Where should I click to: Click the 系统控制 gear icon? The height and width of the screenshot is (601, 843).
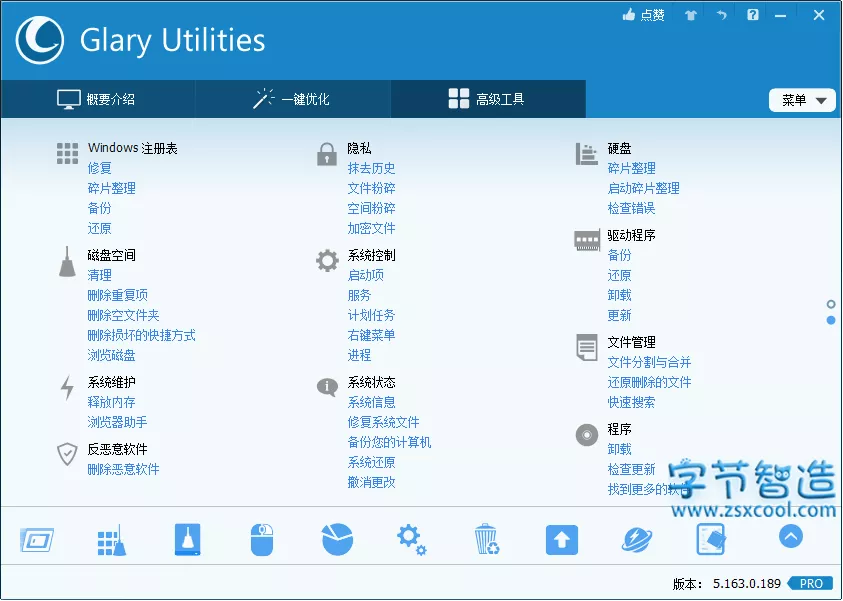[327, 261]
